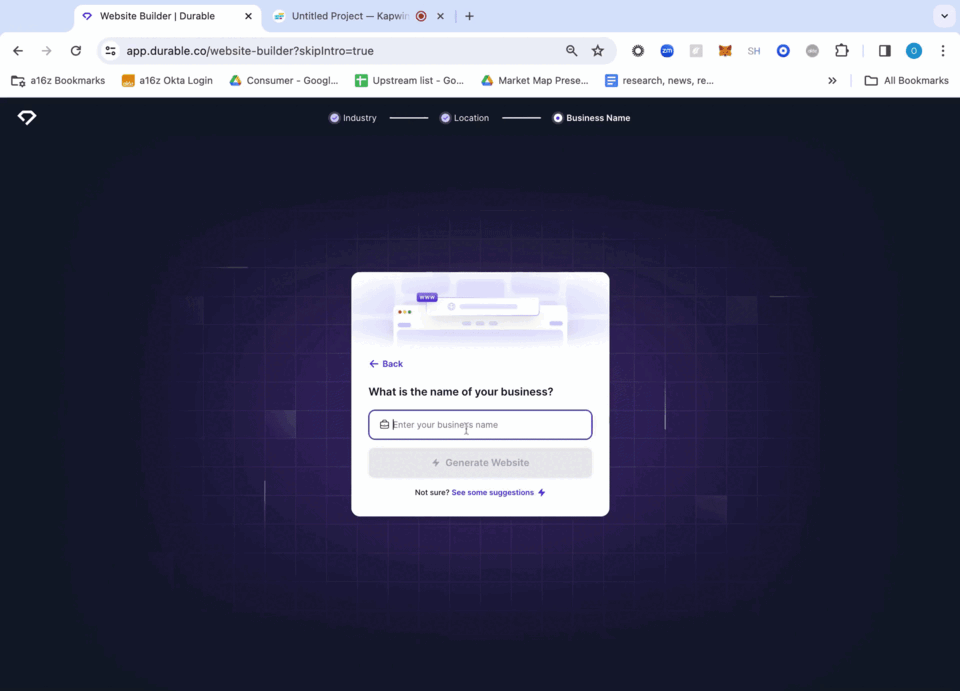Open the Zoom extension icon
This screenshot has height=691, width=960.
(x=667, y=50)
